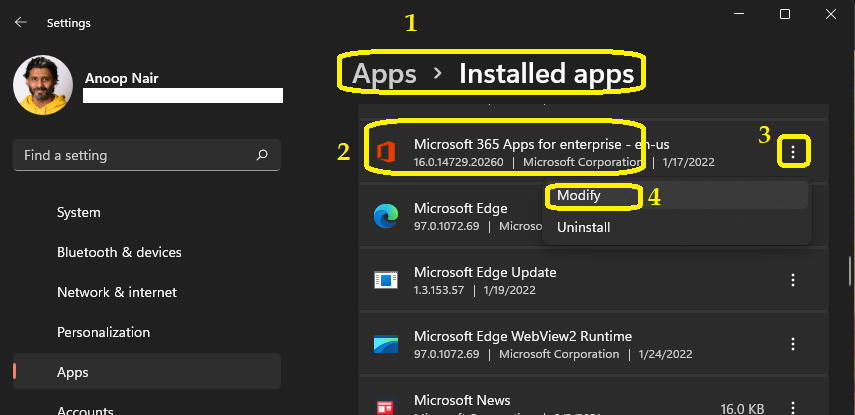Click the 16.0 KB size of Microsoft News

coord(742,408)
